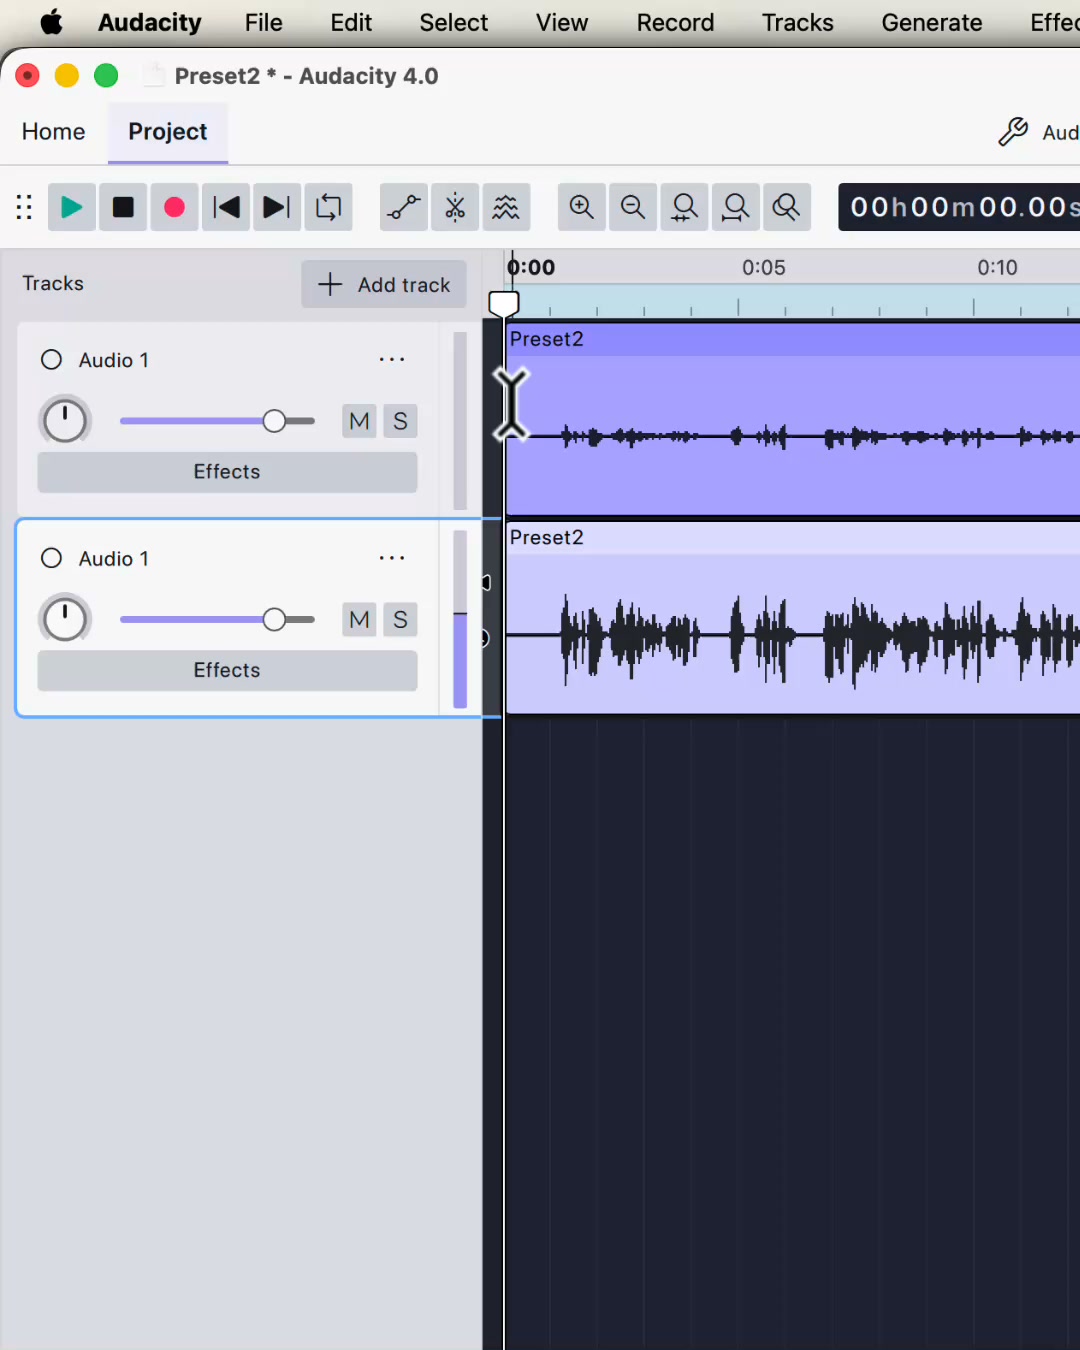Solo the second Audio 1 track
This screenshot has height=1350, width=1080.
click(400, 620)
